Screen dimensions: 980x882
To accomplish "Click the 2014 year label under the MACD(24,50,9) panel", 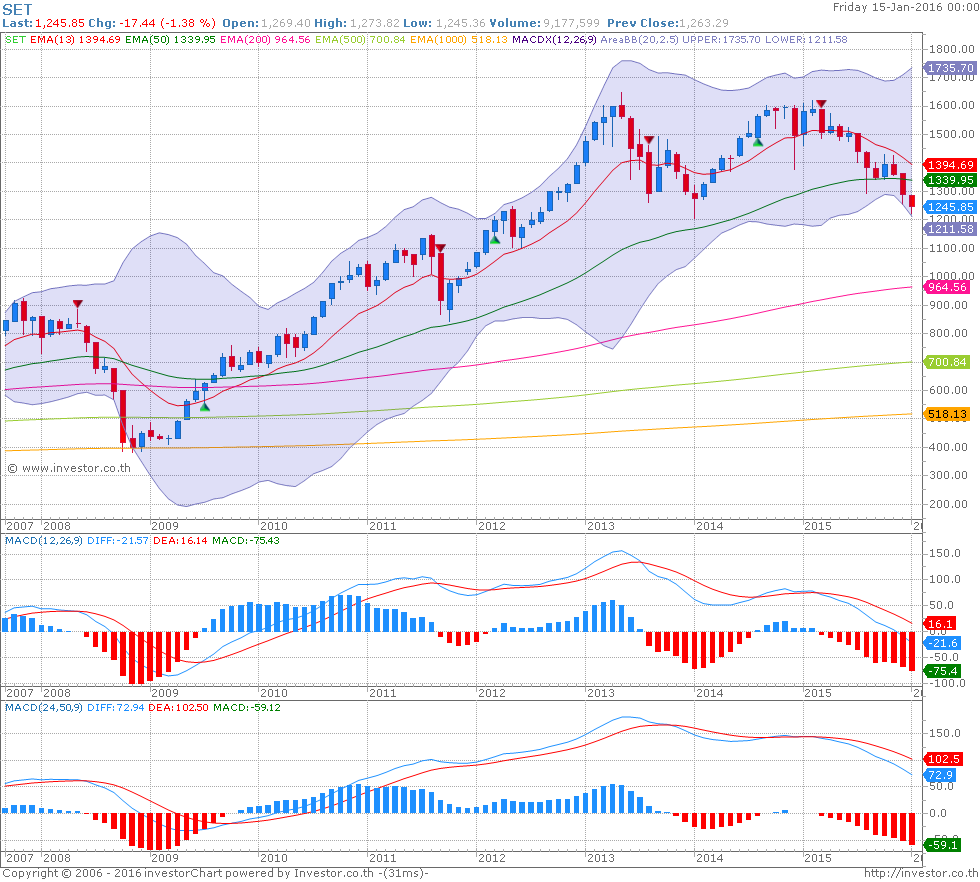I will 709,858.
